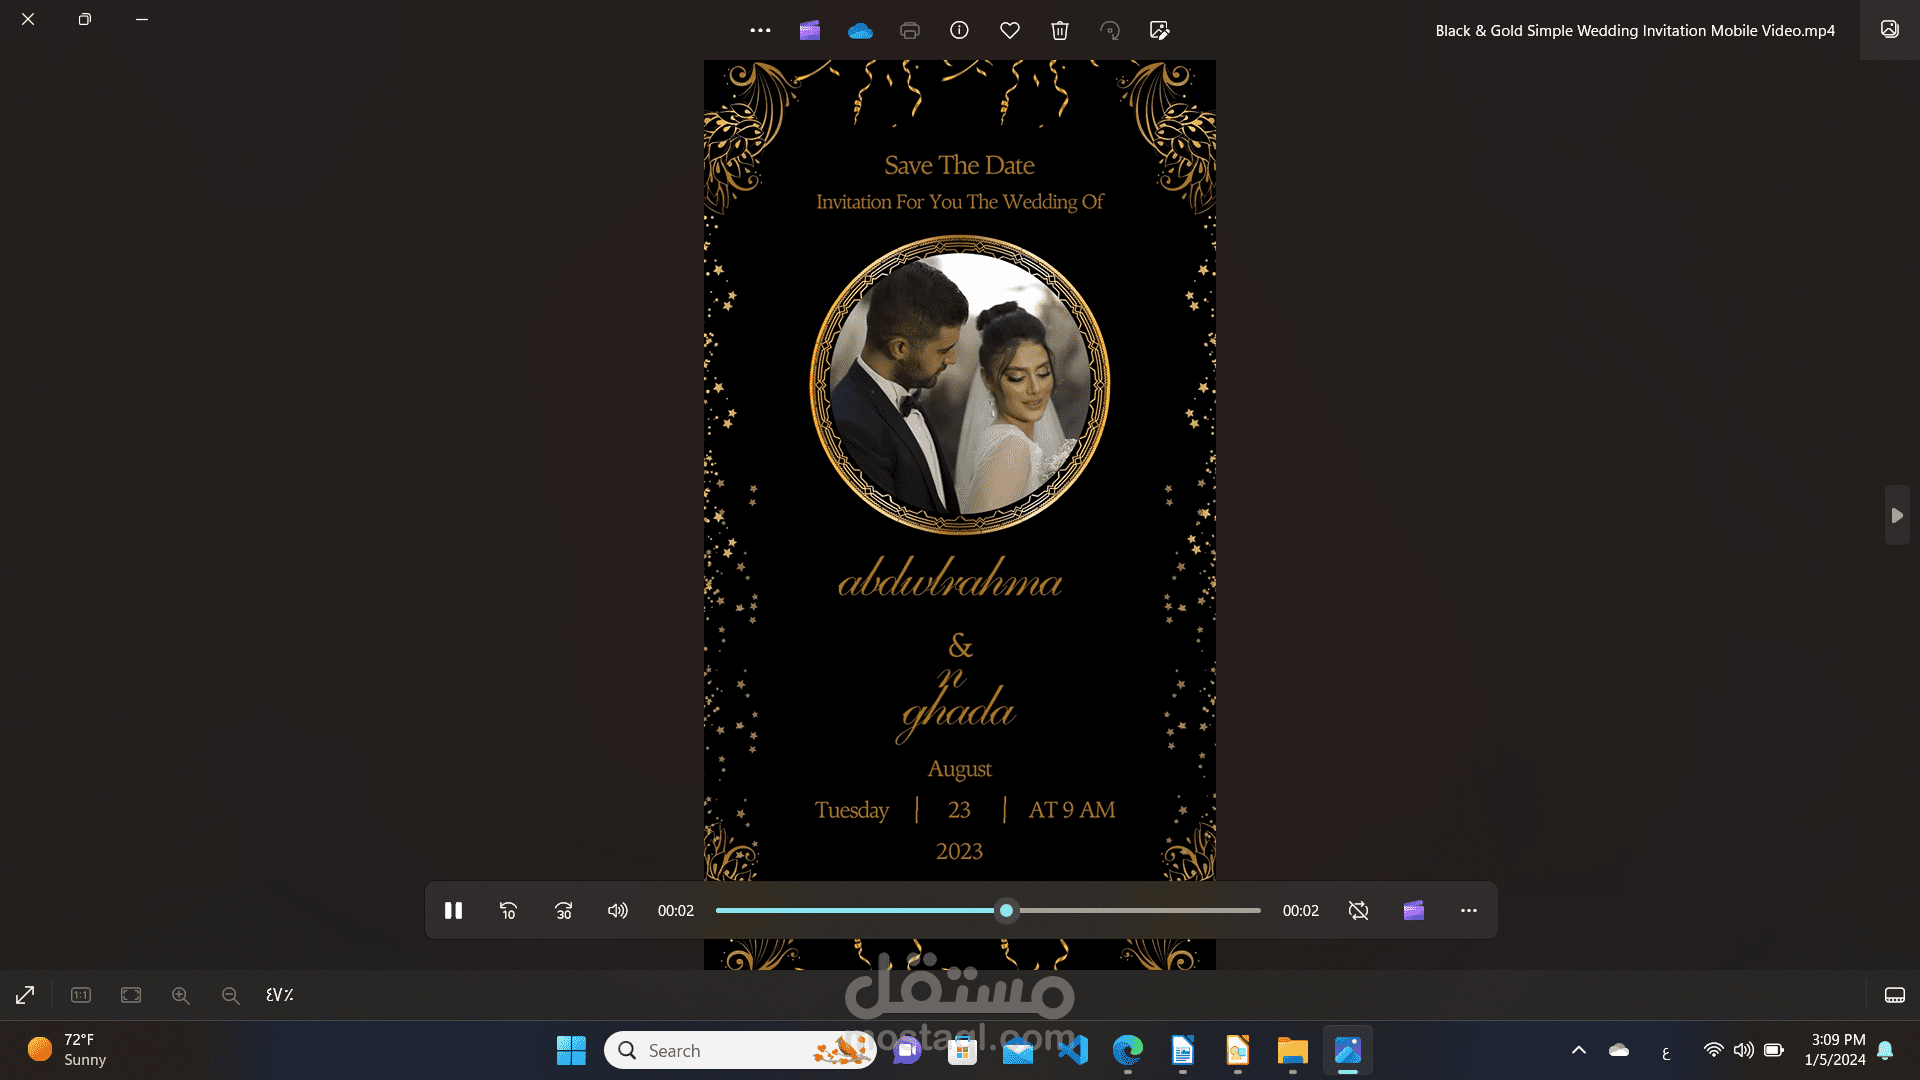Click the Print icon
The height and width of the screenshot is (1080, 1920).
tap(909, 31)
